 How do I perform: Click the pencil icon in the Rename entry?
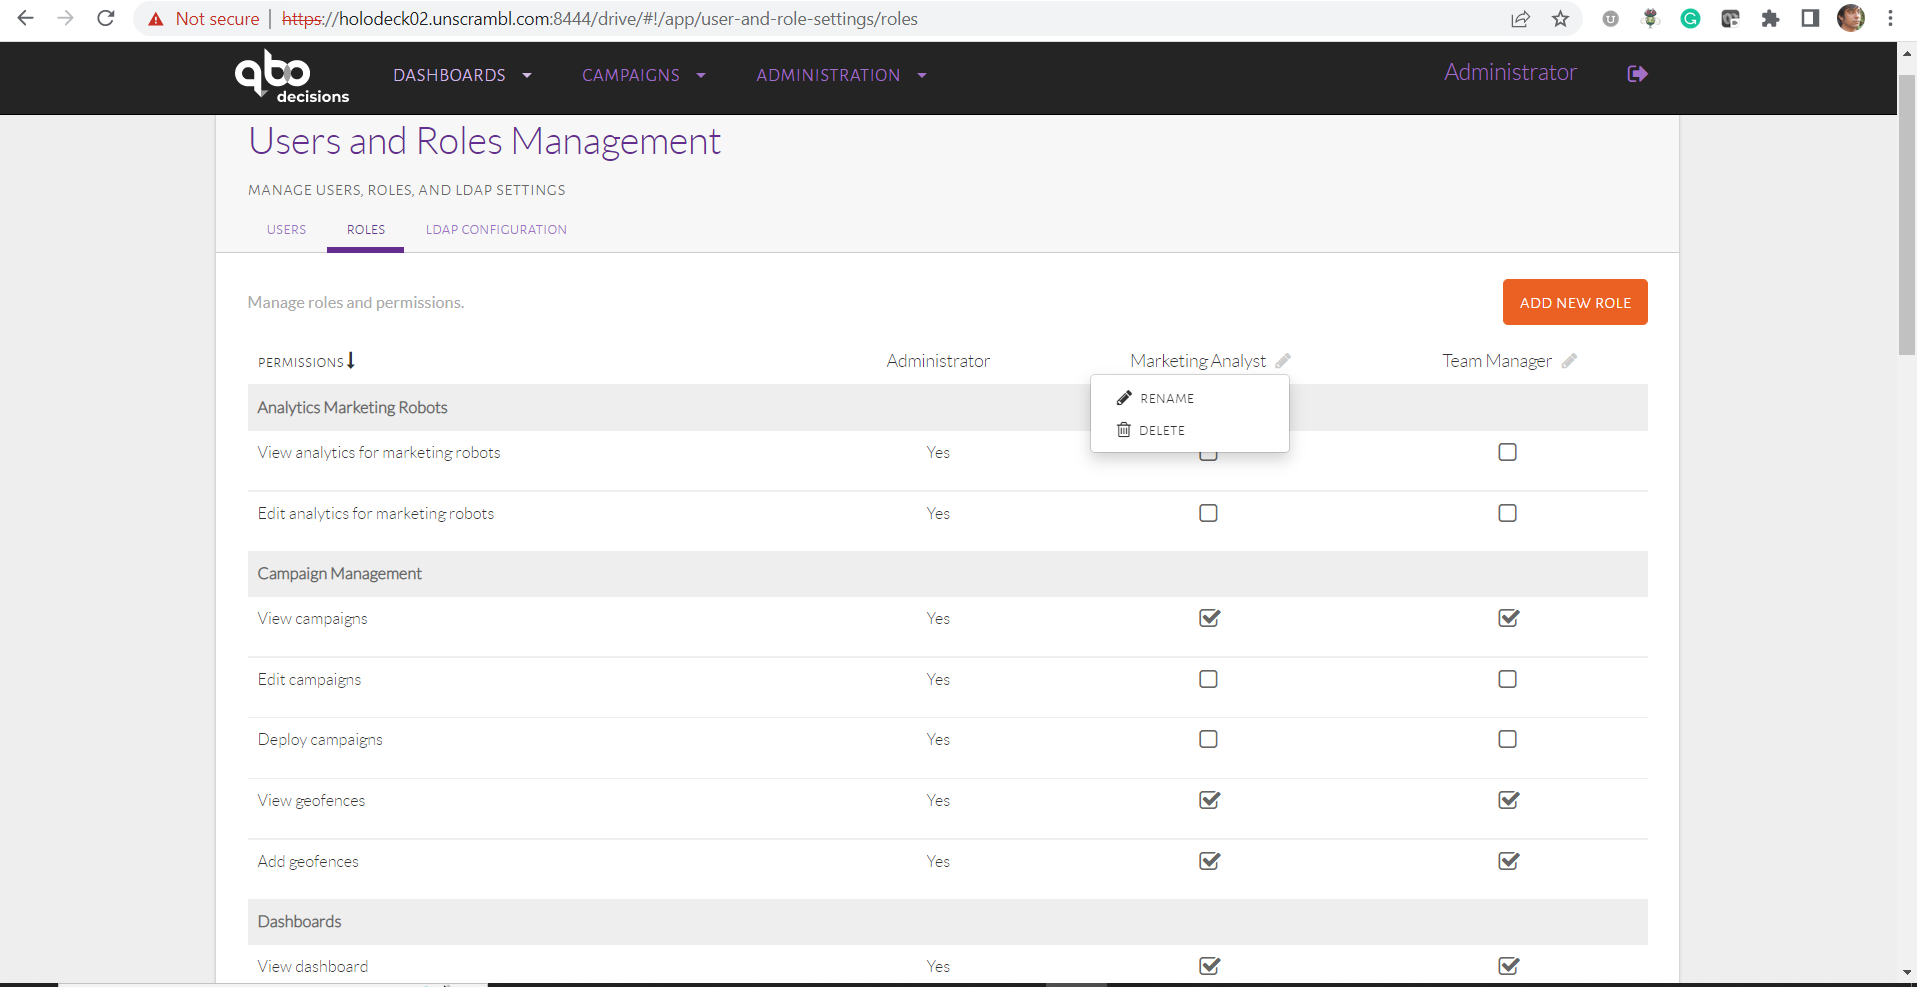[1124, 398]
